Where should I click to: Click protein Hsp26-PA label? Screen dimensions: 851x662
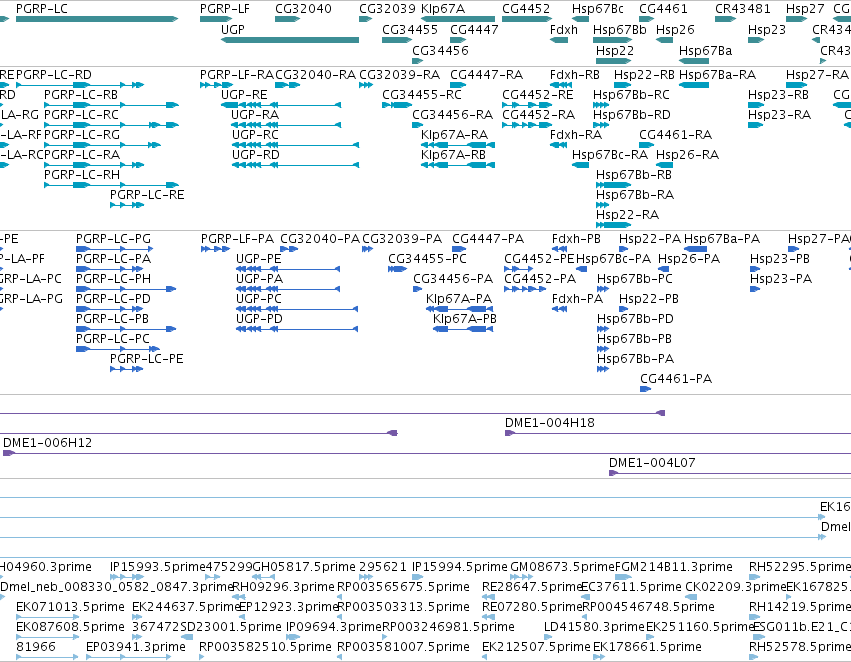[689, 259]
